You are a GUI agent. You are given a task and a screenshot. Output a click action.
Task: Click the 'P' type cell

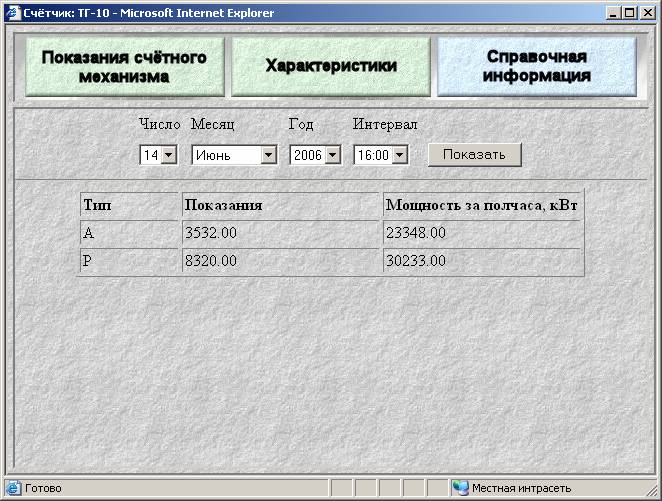129,261
